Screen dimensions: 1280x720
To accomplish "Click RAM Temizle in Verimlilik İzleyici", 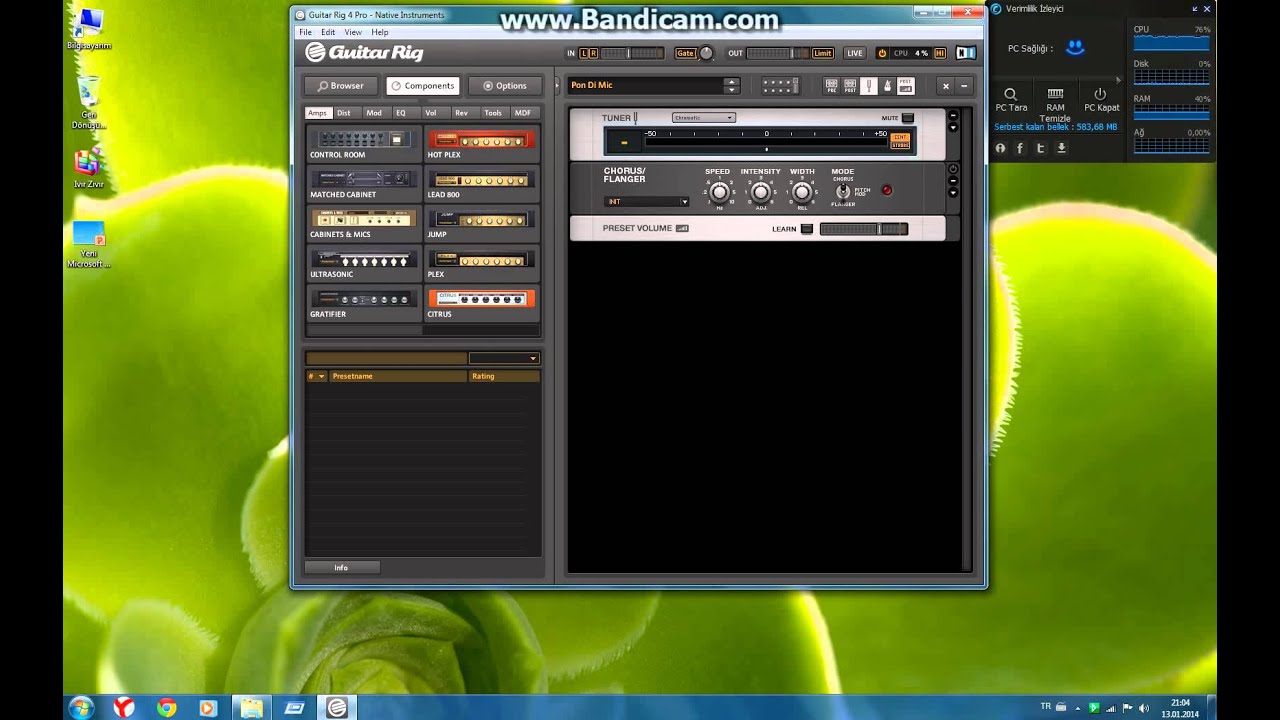I will click(1055, 105).
